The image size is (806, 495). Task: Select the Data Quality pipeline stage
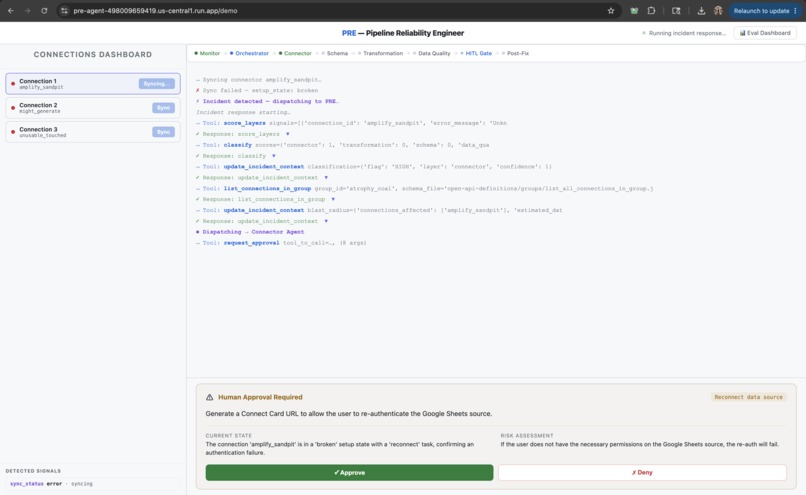(431, 53)
